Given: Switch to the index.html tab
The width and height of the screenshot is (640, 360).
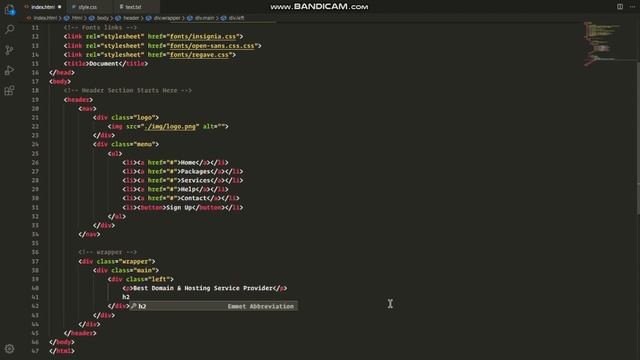Looking at the screenshot, I should coord(43,7).
